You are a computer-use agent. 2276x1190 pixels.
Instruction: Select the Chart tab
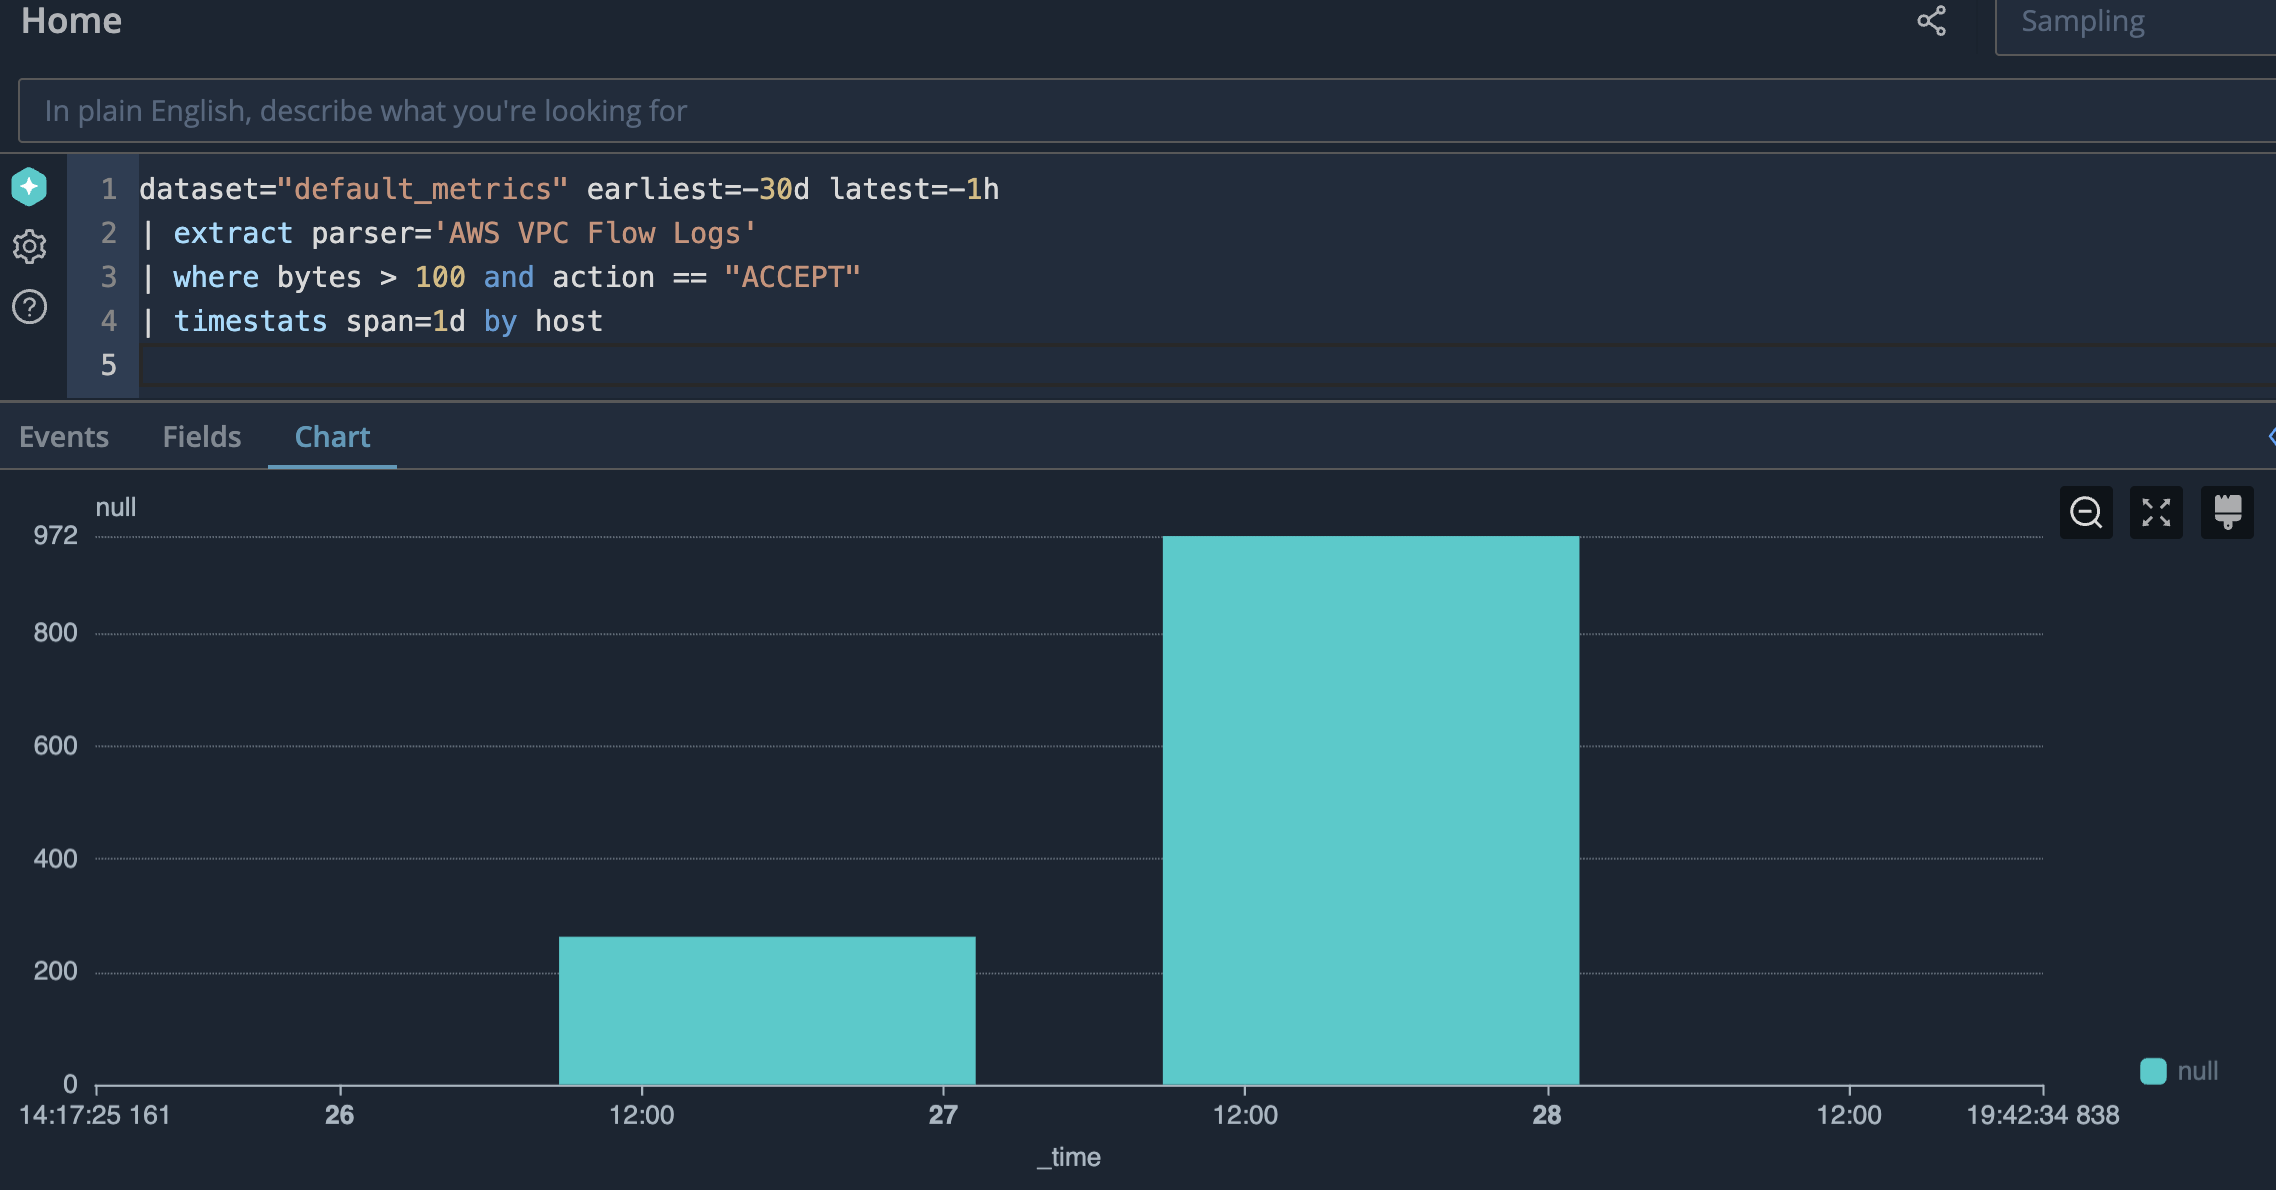tap(332, 437)
